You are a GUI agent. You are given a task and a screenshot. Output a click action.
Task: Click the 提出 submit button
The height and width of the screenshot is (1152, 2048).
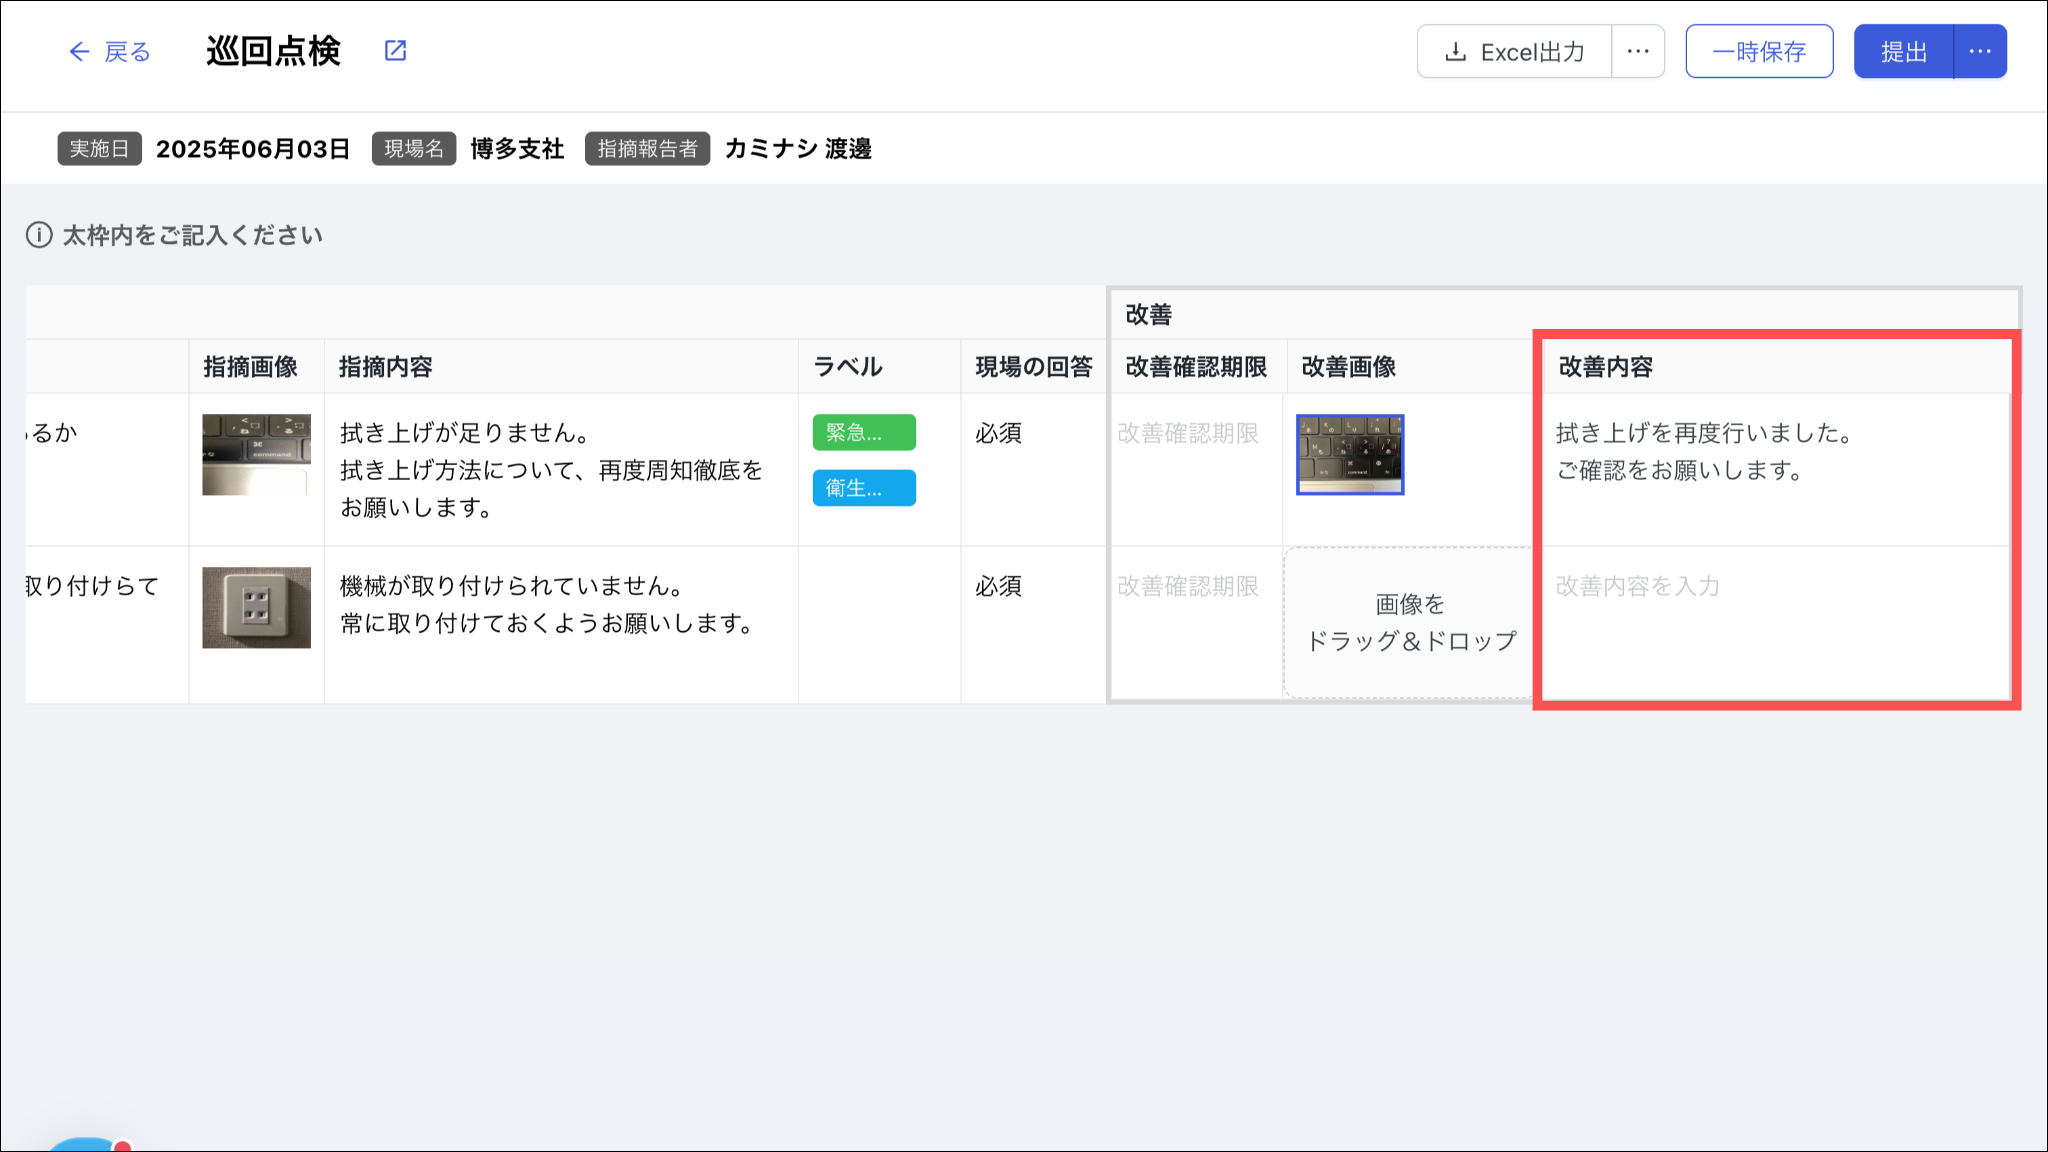point(1903,52)
